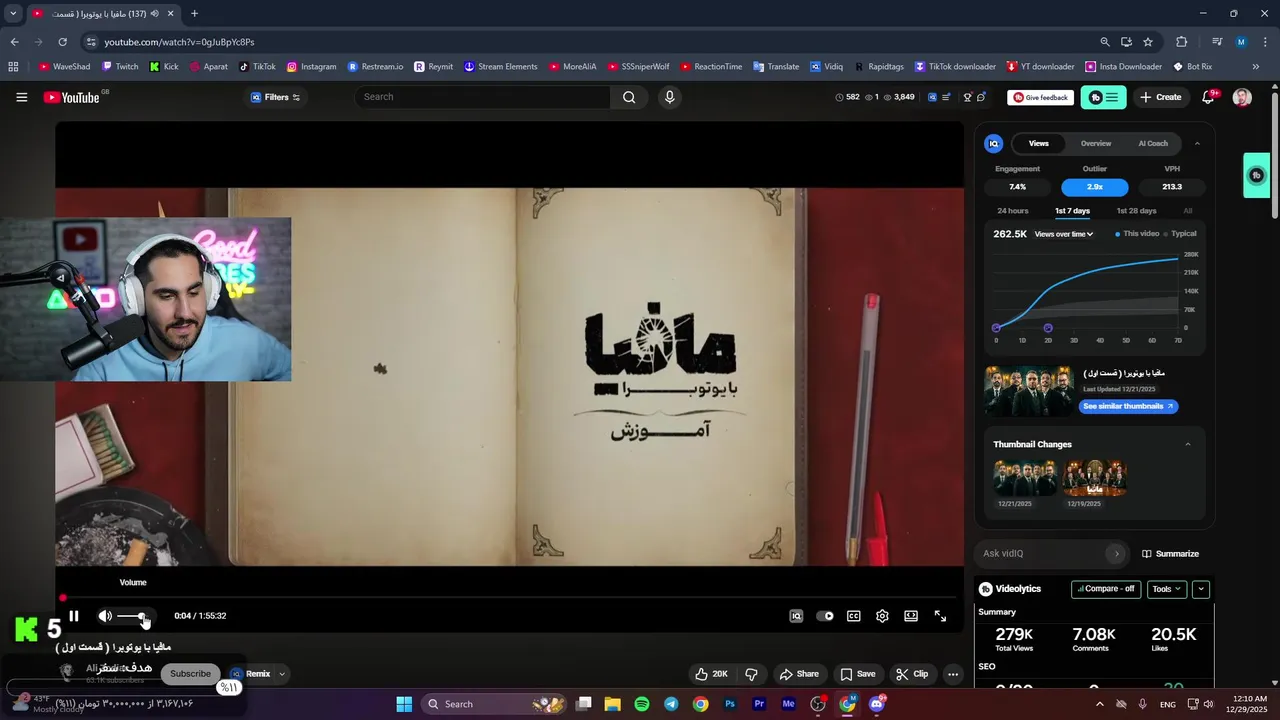
Task: Select the 1st 28 days range
Action: coord(1136,211)
